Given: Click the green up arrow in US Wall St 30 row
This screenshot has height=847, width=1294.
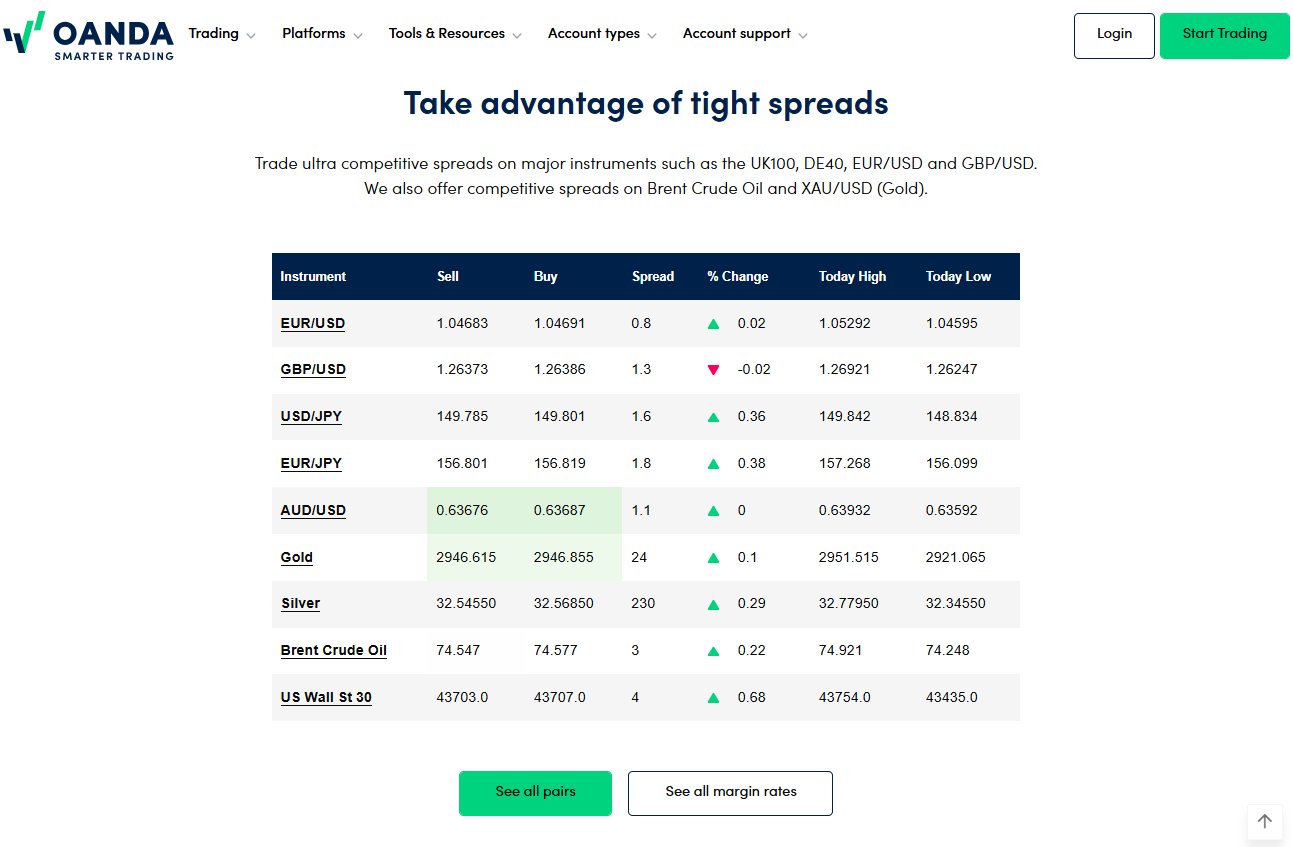Looking at the screenshot, I should (713, 698).
